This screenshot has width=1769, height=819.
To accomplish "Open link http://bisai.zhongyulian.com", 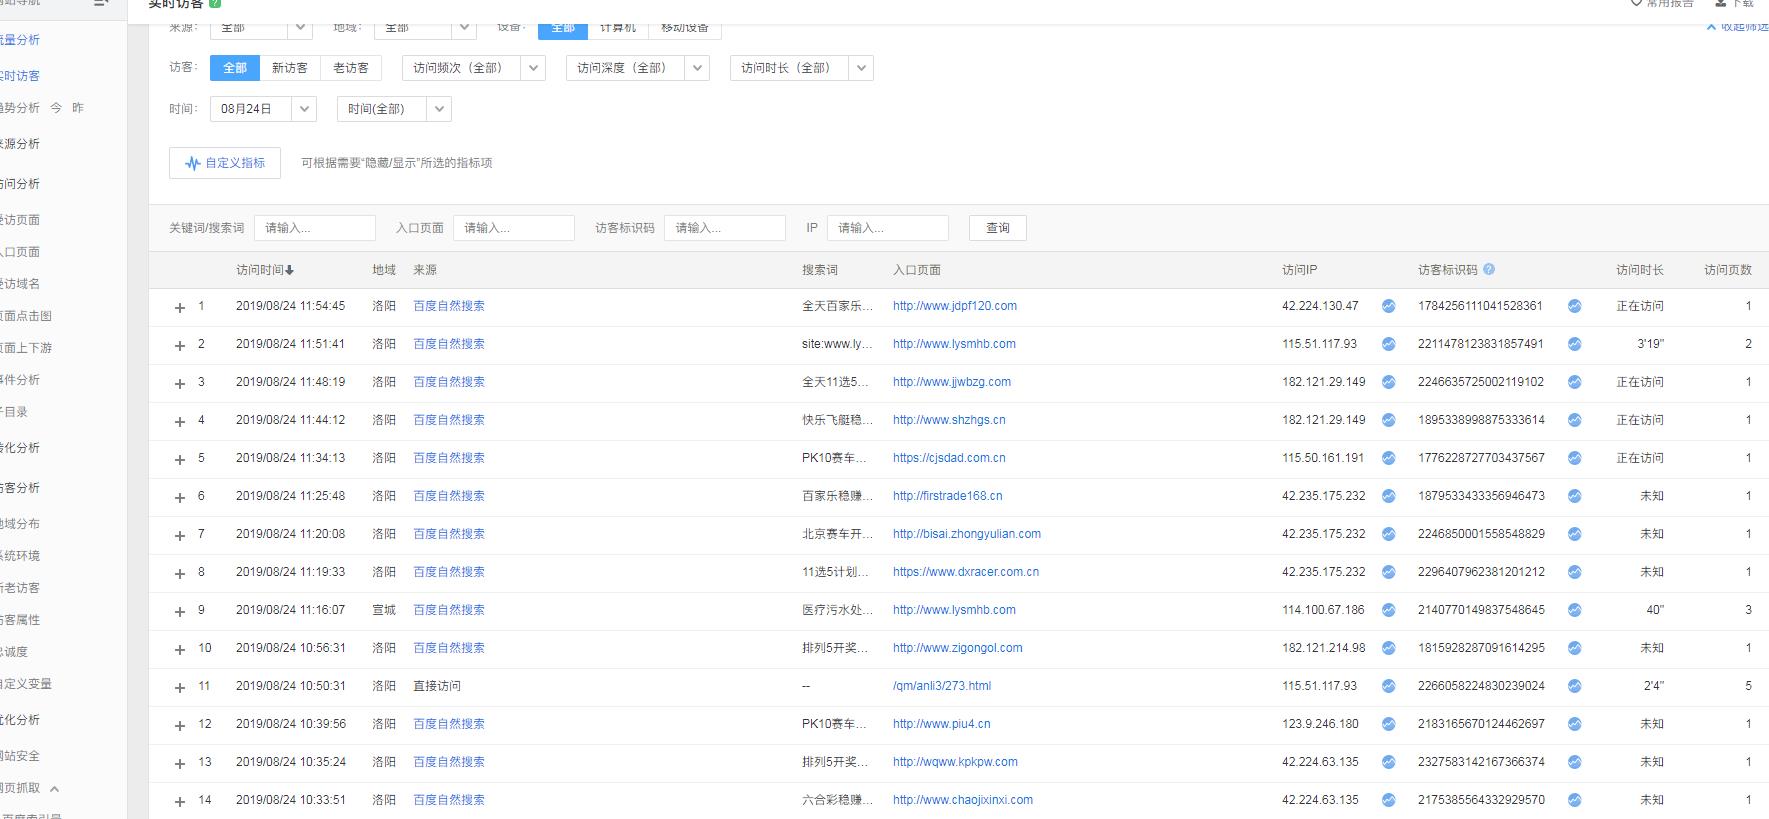I will [x=967, y=534].
